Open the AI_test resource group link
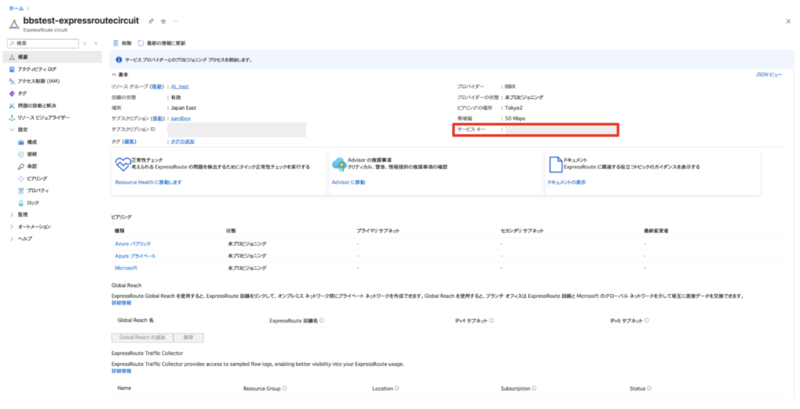The image size is (800, 409). coord(180,87)
